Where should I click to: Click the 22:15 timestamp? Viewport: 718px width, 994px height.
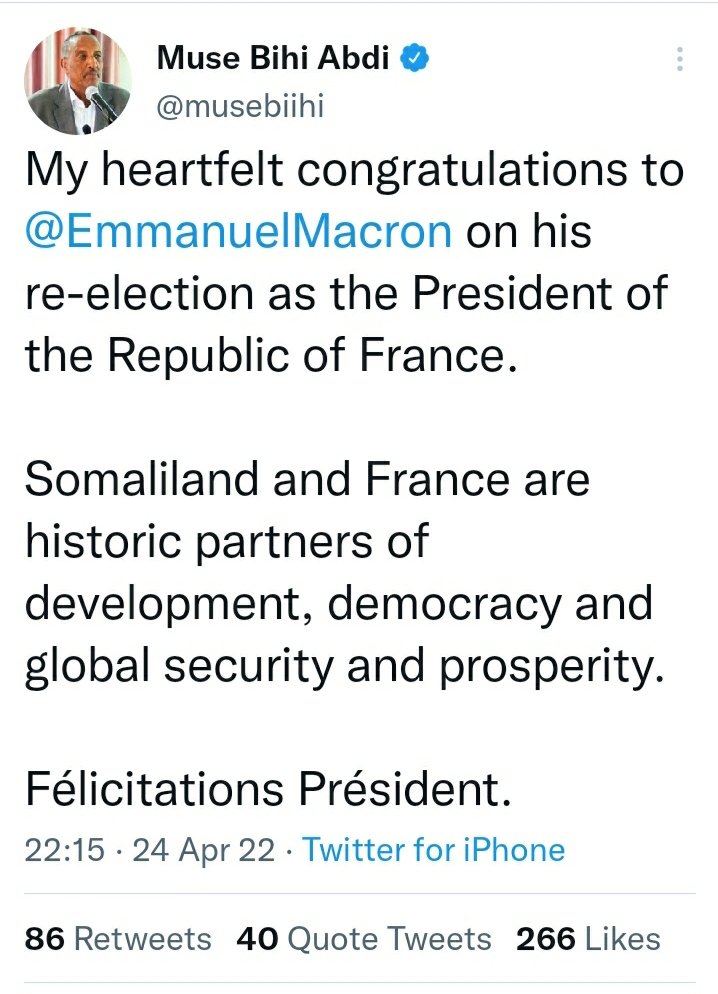pyautogui.click(x=62, y=850)
